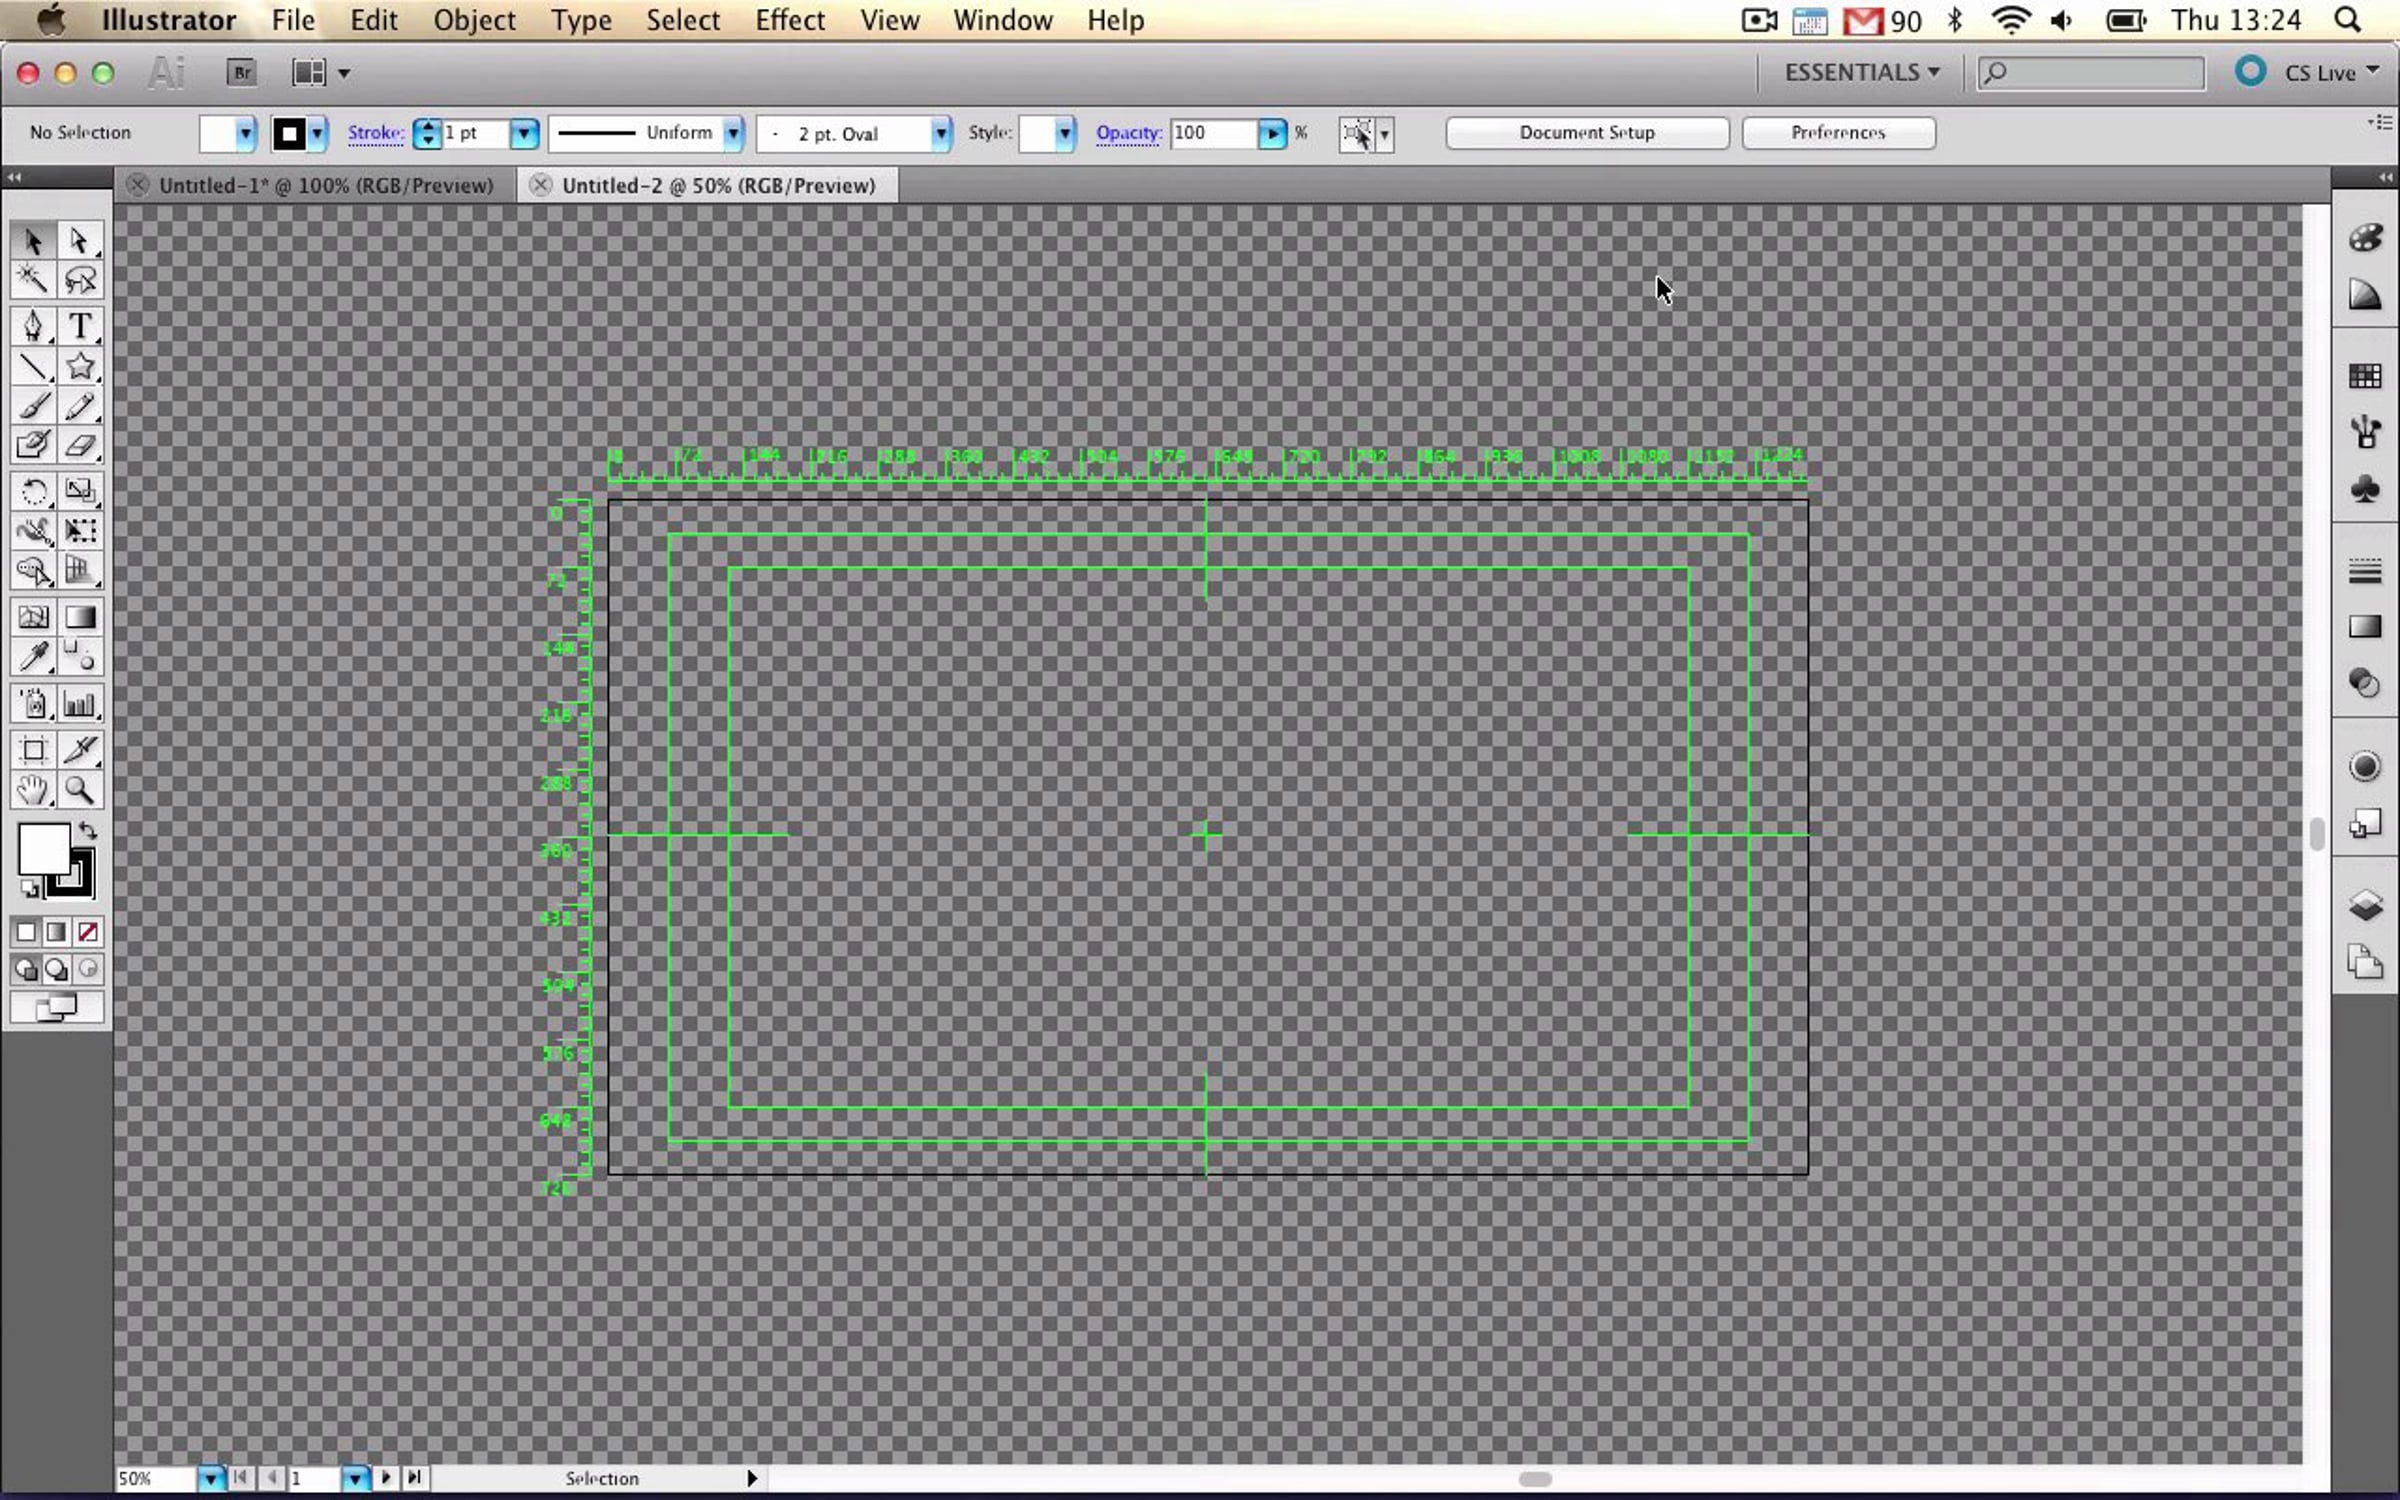2400x1500 pixels.
Task: Open the Effect menu
Action: pos(789,20)
